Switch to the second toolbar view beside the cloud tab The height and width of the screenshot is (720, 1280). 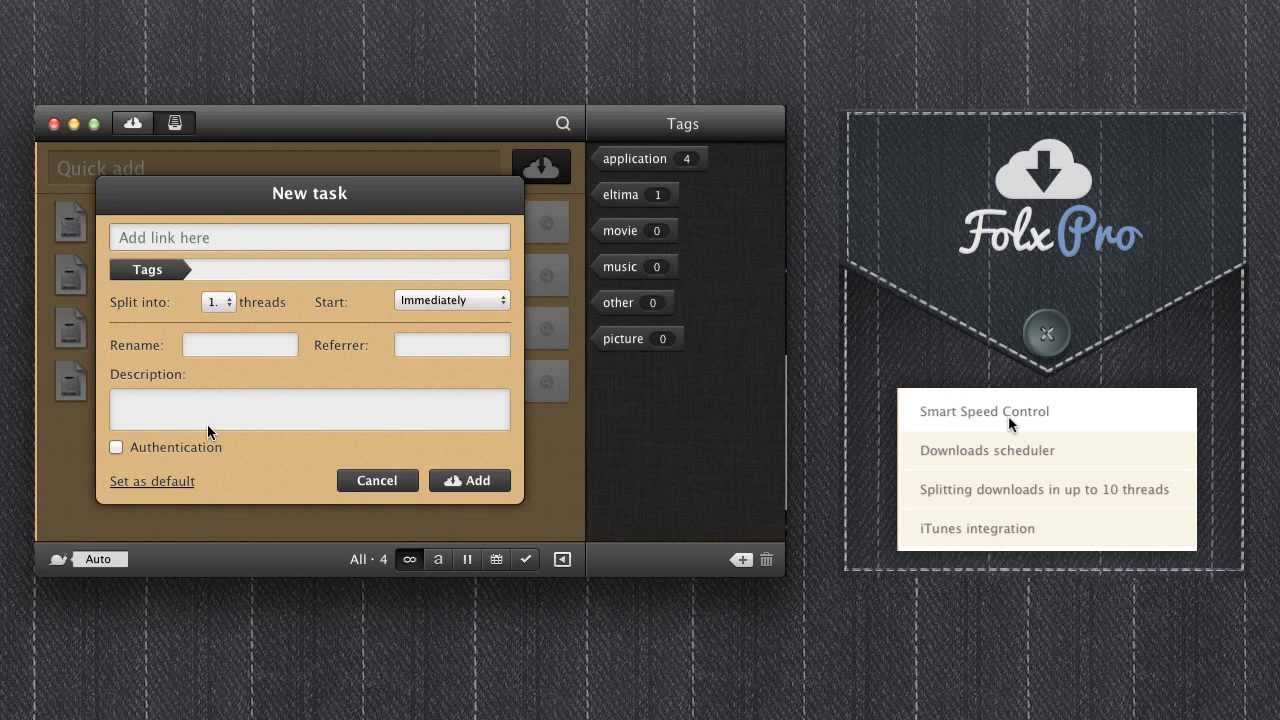click(175, 123)
